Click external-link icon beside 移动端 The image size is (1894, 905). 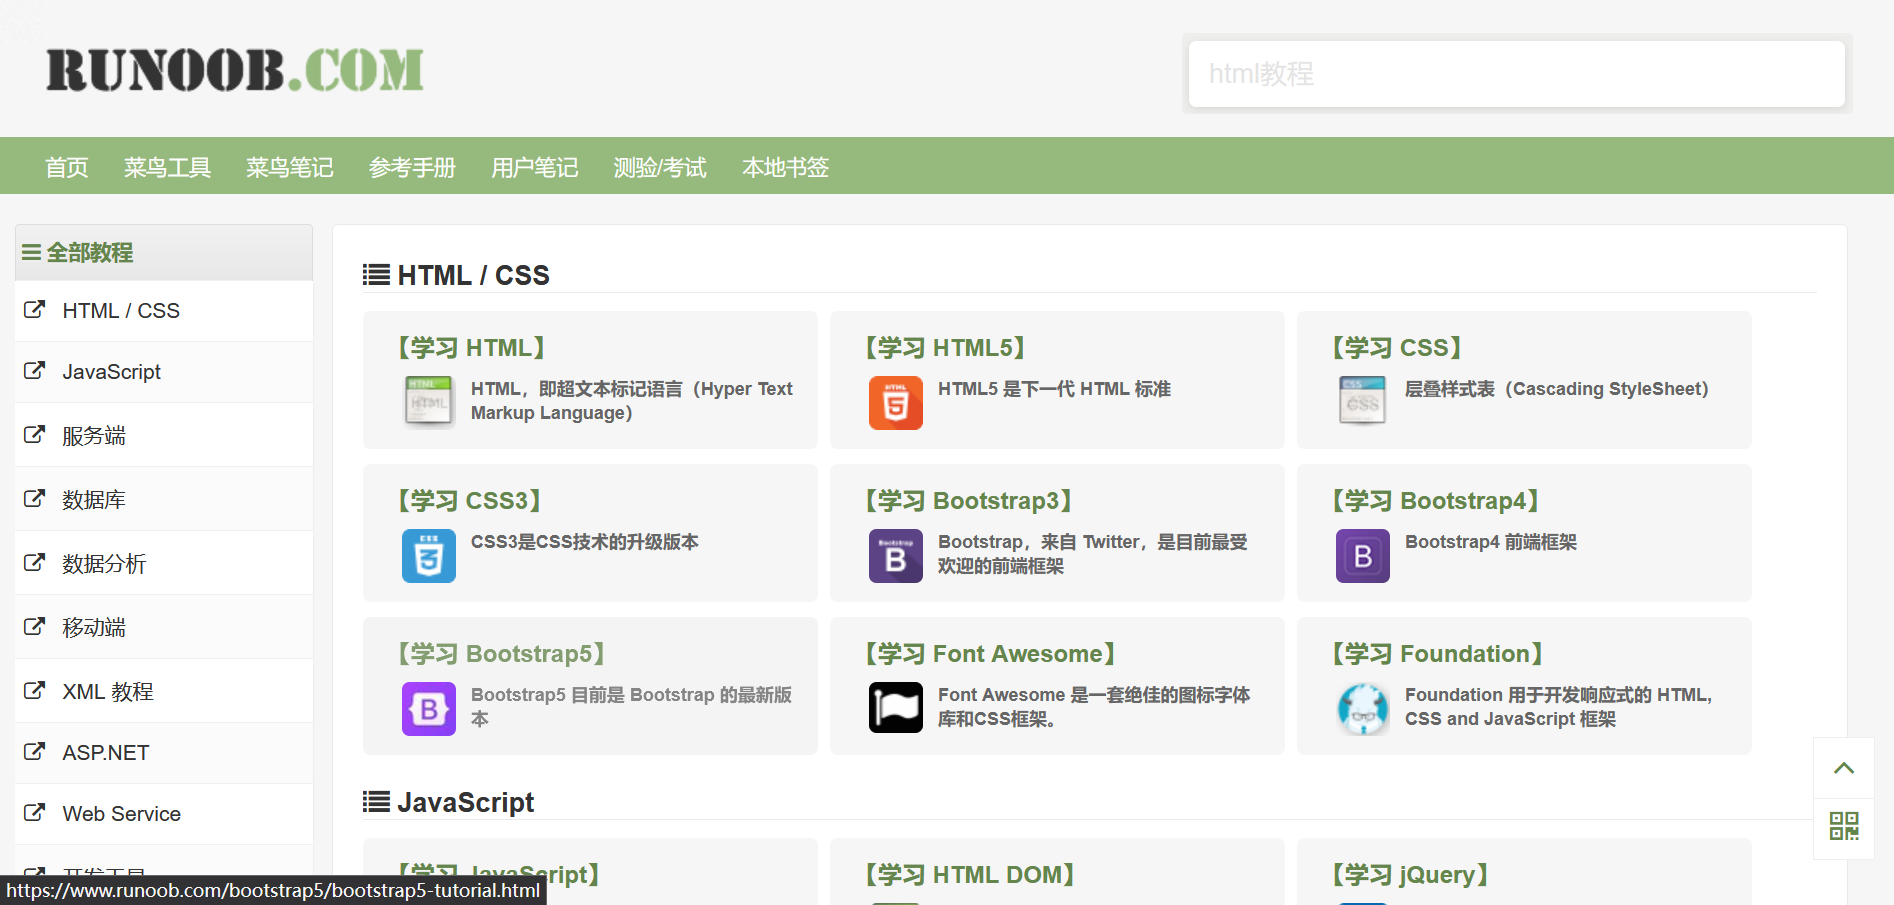point(35,627)
